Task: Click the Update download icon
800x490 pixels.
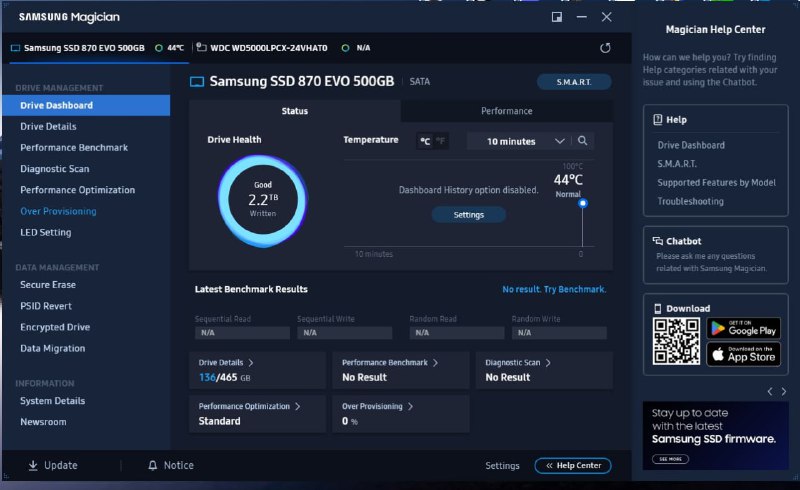Action: [x=33, y=465]
